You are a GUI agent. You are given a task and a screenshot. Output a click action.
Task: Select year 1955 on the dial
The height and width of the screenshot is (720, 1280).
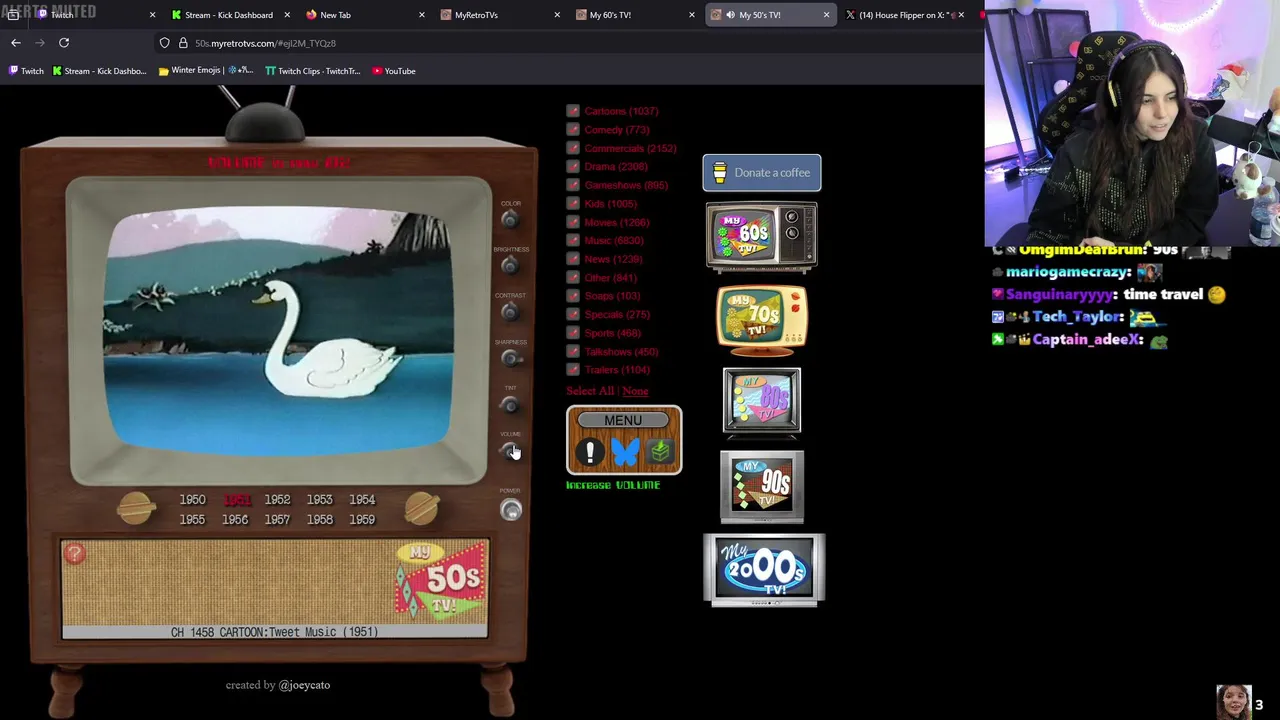coord(192,520)
